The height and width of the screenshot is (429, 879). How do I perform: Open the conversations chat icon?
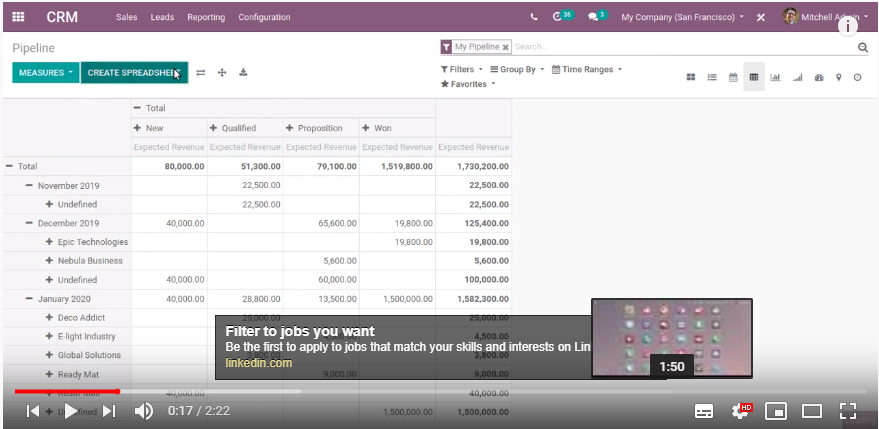click(595, 17)
